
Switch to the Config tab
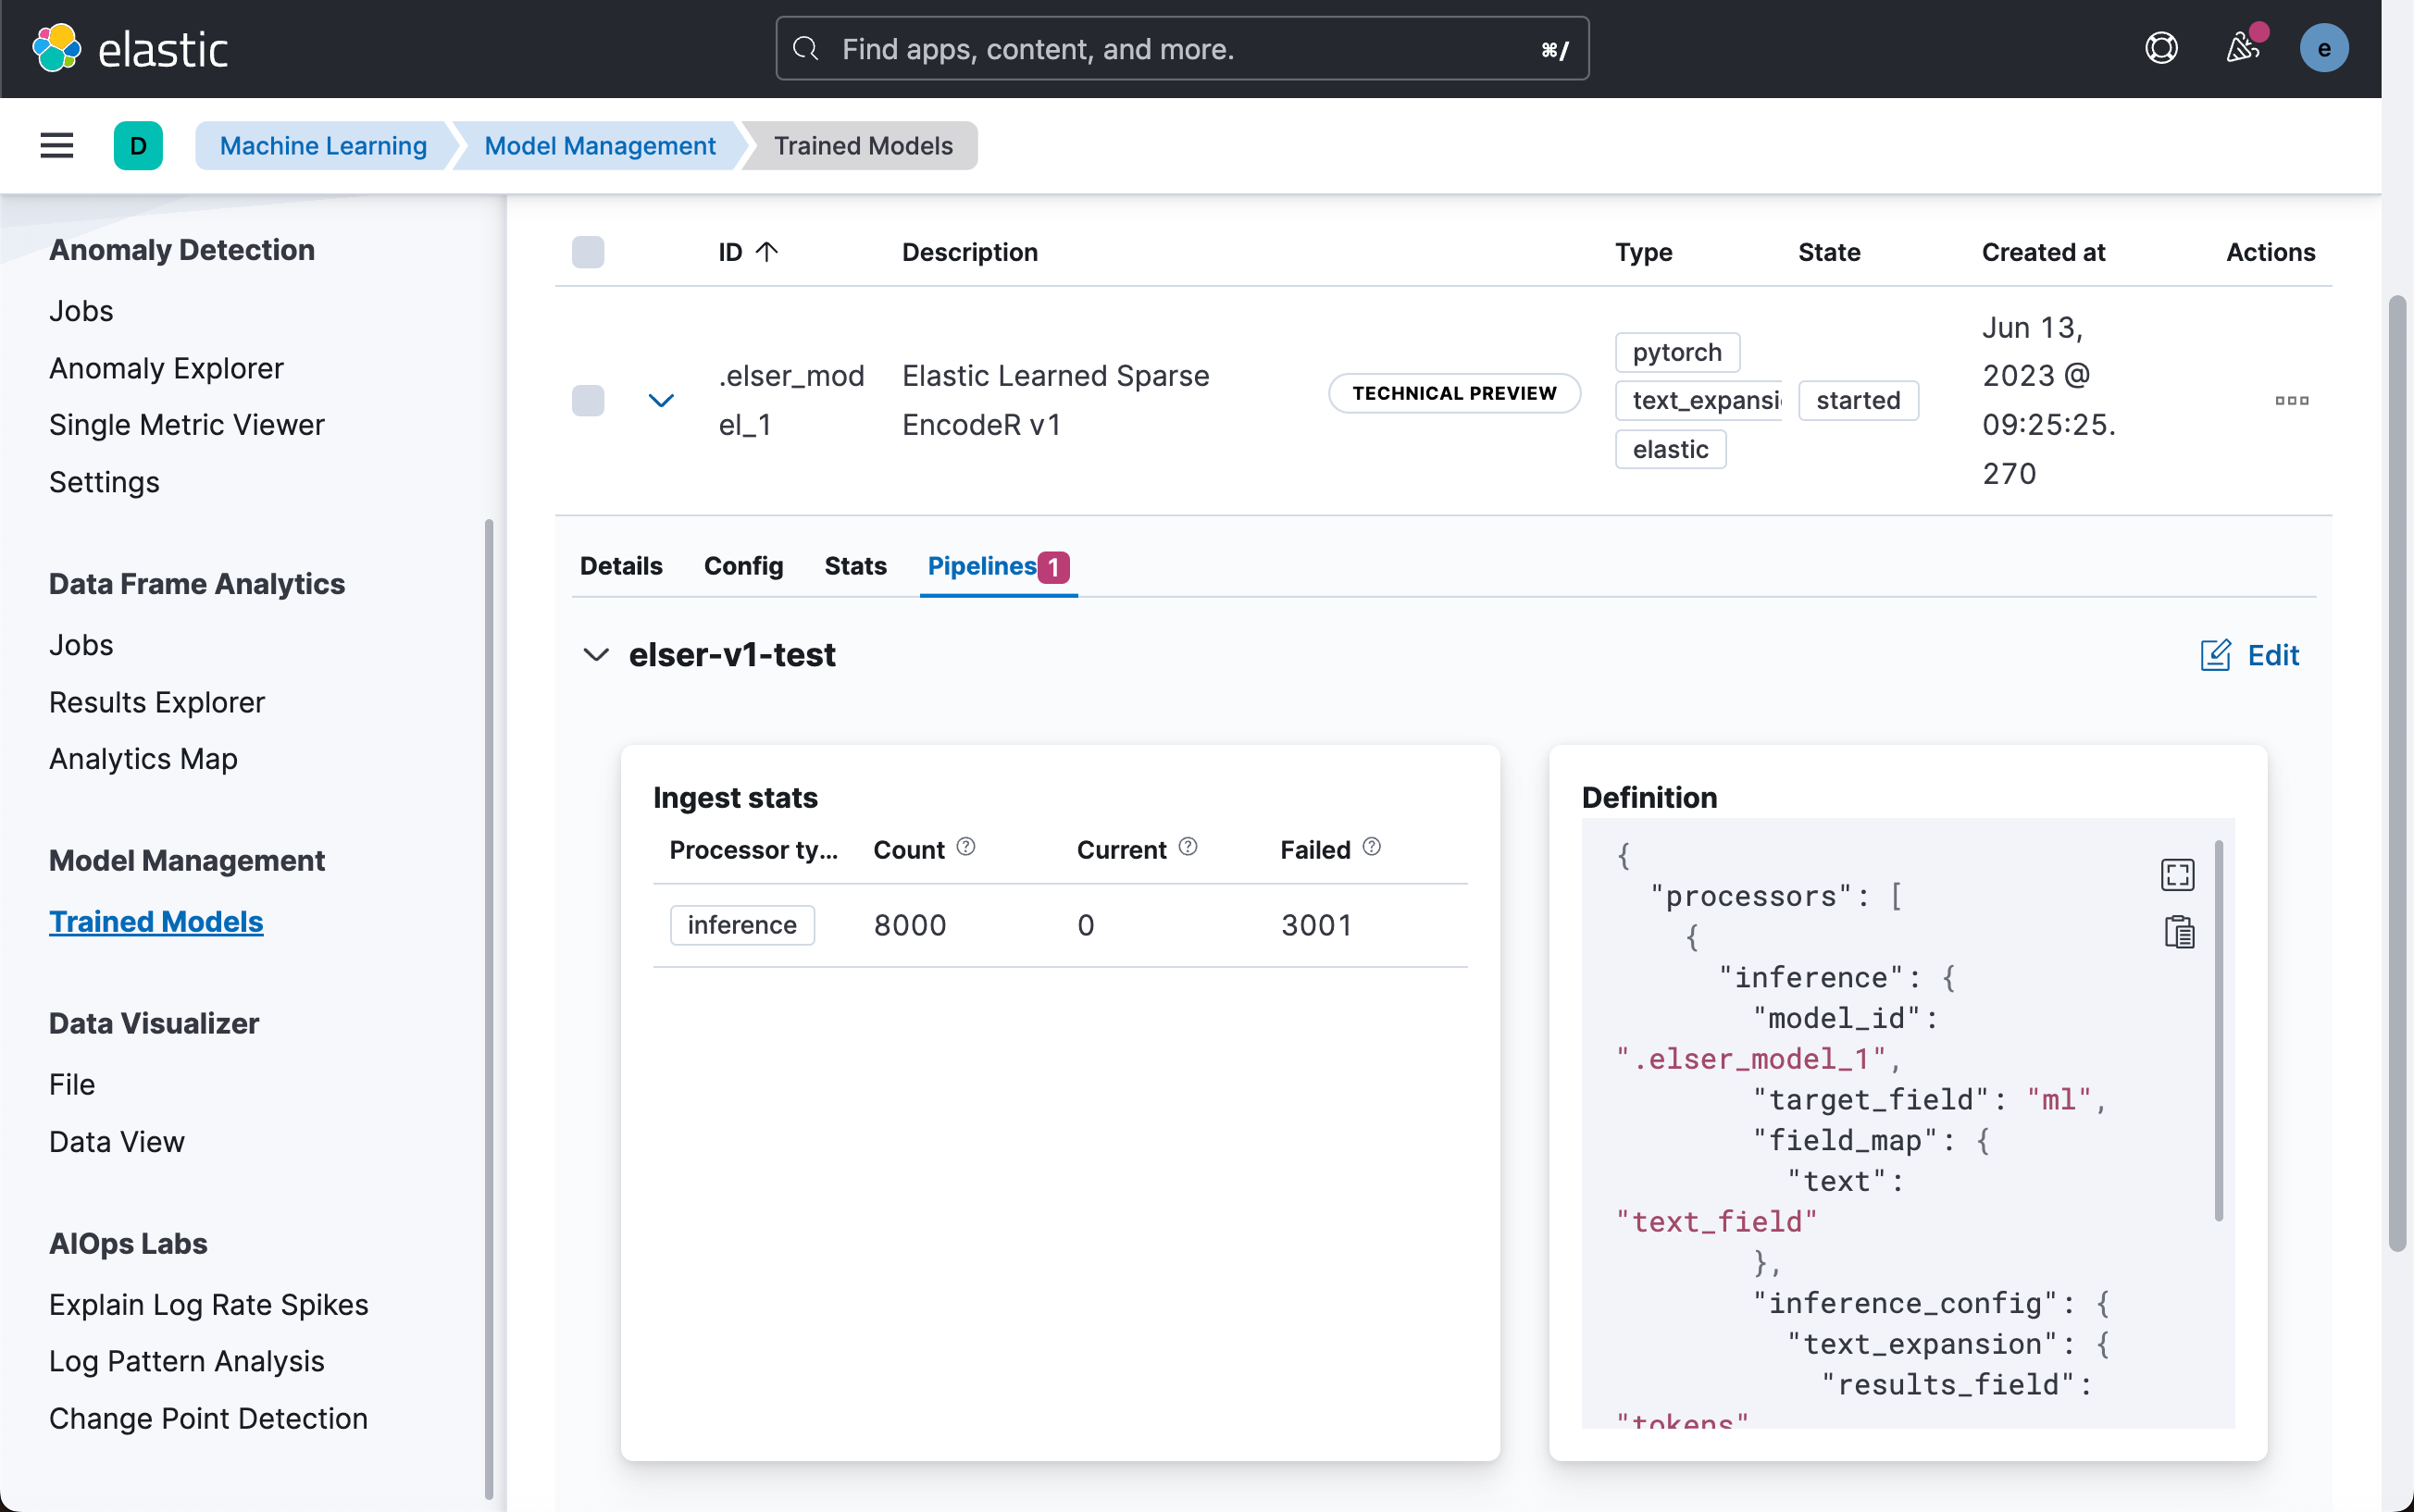[x=743, y=566]
